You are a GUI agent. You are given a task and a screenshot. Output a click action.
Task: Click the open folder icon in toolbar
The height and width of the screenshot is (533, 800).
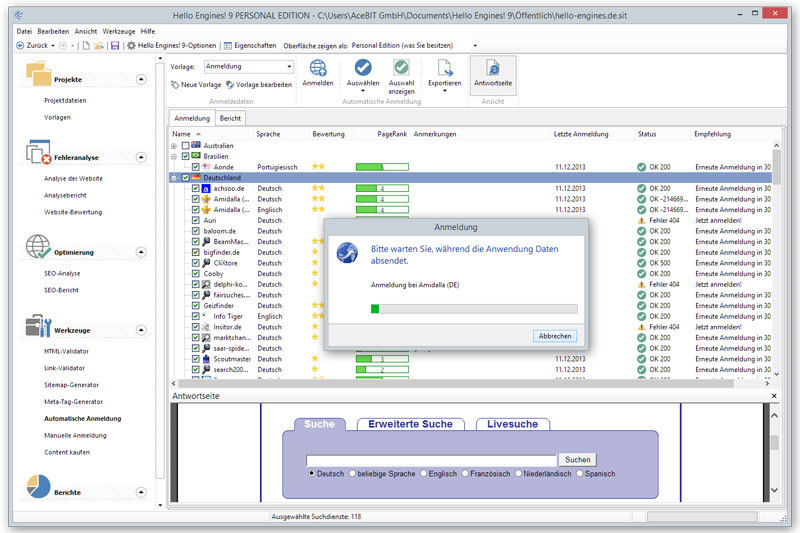coord(98,46)
